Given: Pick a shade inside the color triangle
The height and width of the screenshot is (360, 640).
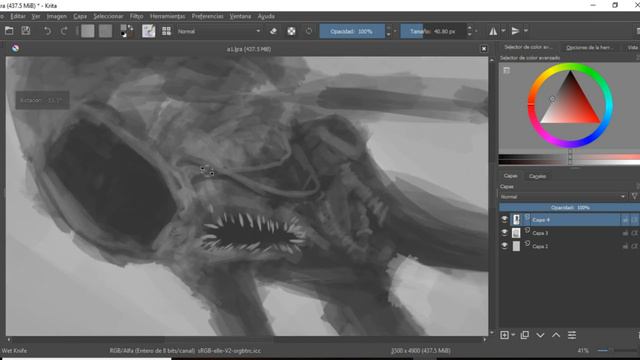Looking at the screenshot, I should pos(570,104).
